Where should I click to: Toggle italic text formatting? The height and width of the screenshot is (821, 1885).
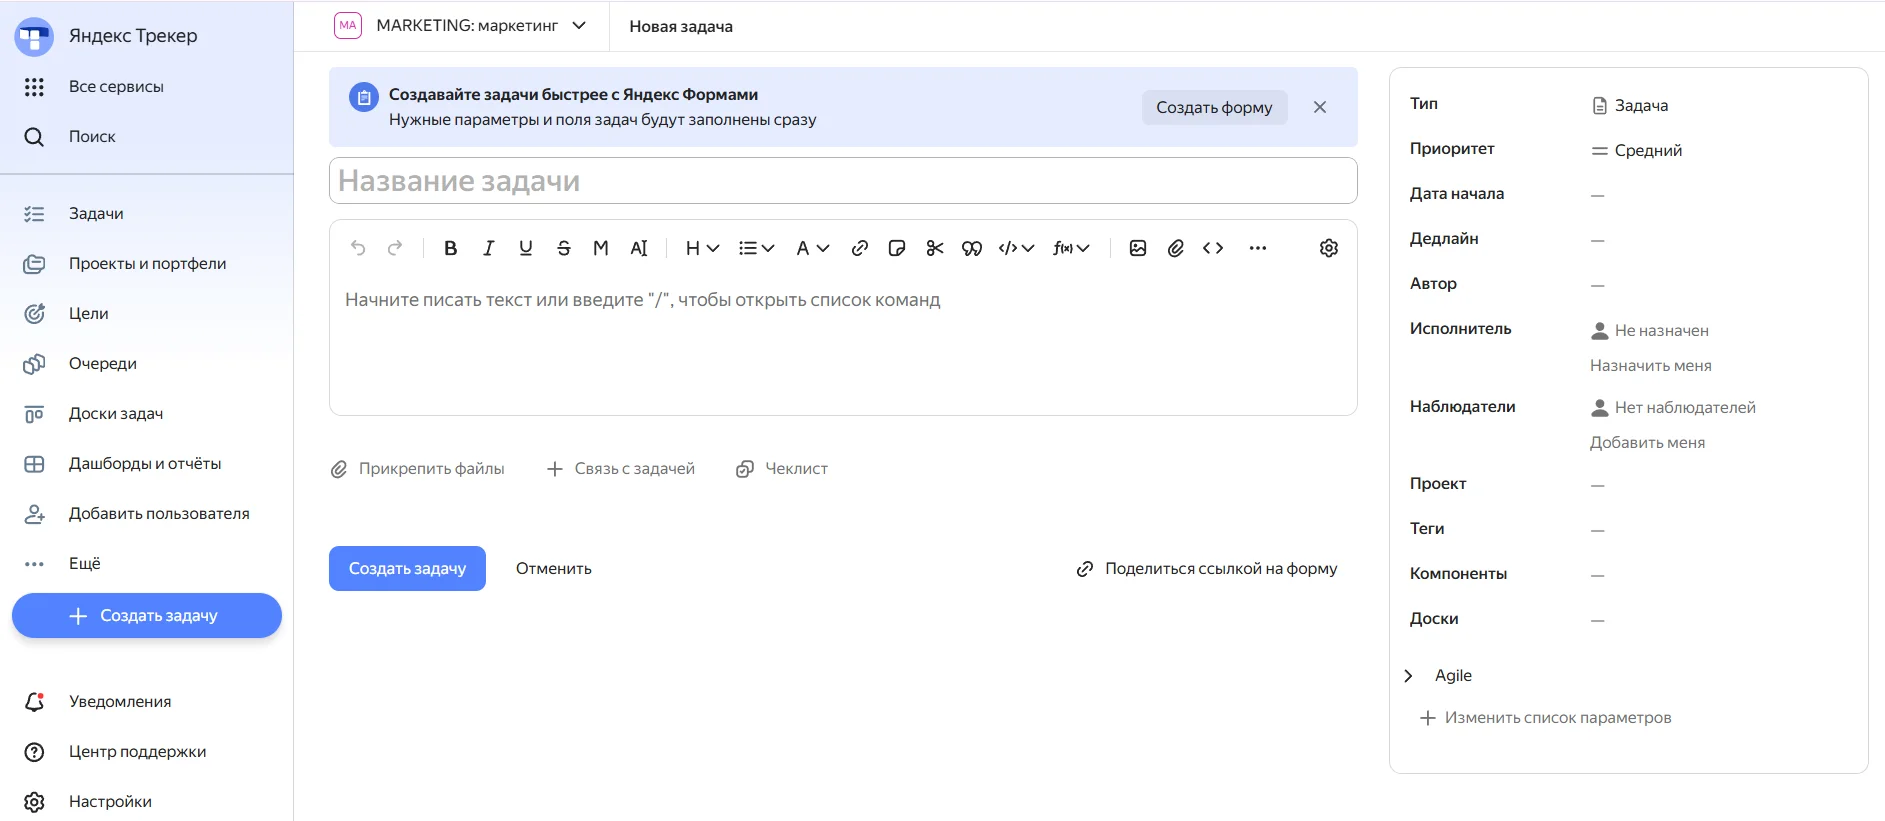488,248
